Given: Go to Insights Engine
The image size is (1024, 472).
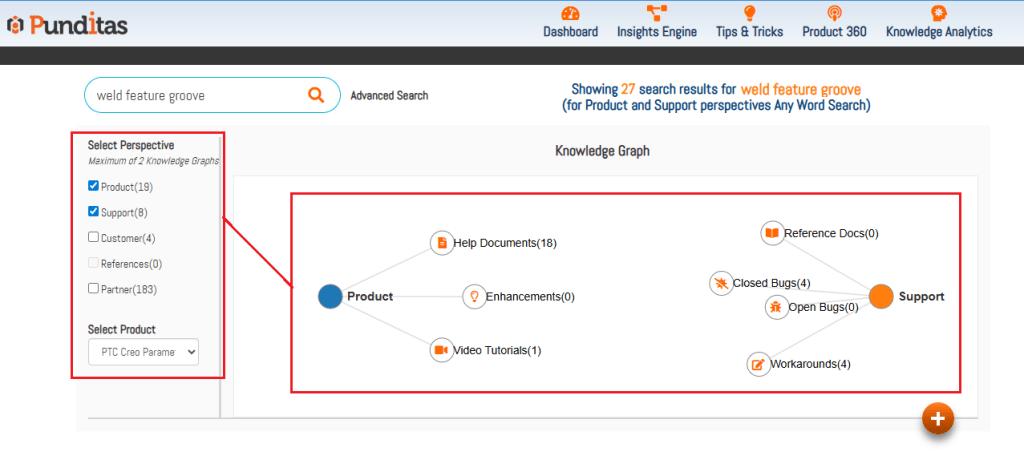Looking at the screenshot, I should 657,22.
